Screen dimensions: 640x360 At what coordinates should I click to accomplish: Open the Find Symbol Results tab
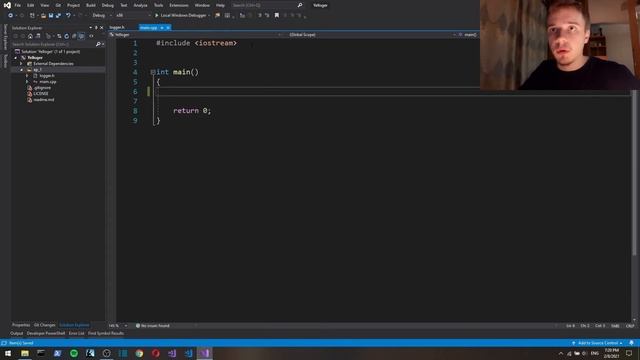[106, 333]
